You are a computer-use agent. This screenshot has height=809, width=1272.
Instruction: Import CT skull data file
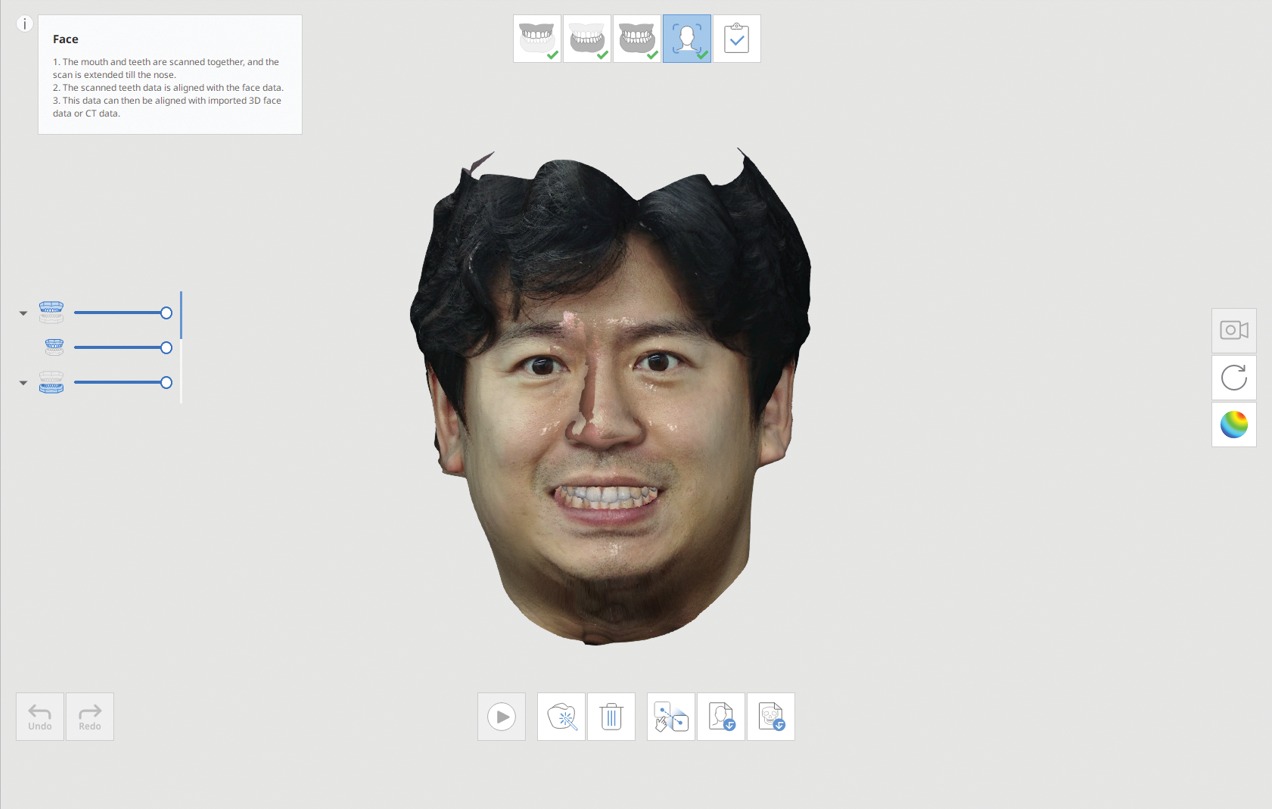pos(771,716)
